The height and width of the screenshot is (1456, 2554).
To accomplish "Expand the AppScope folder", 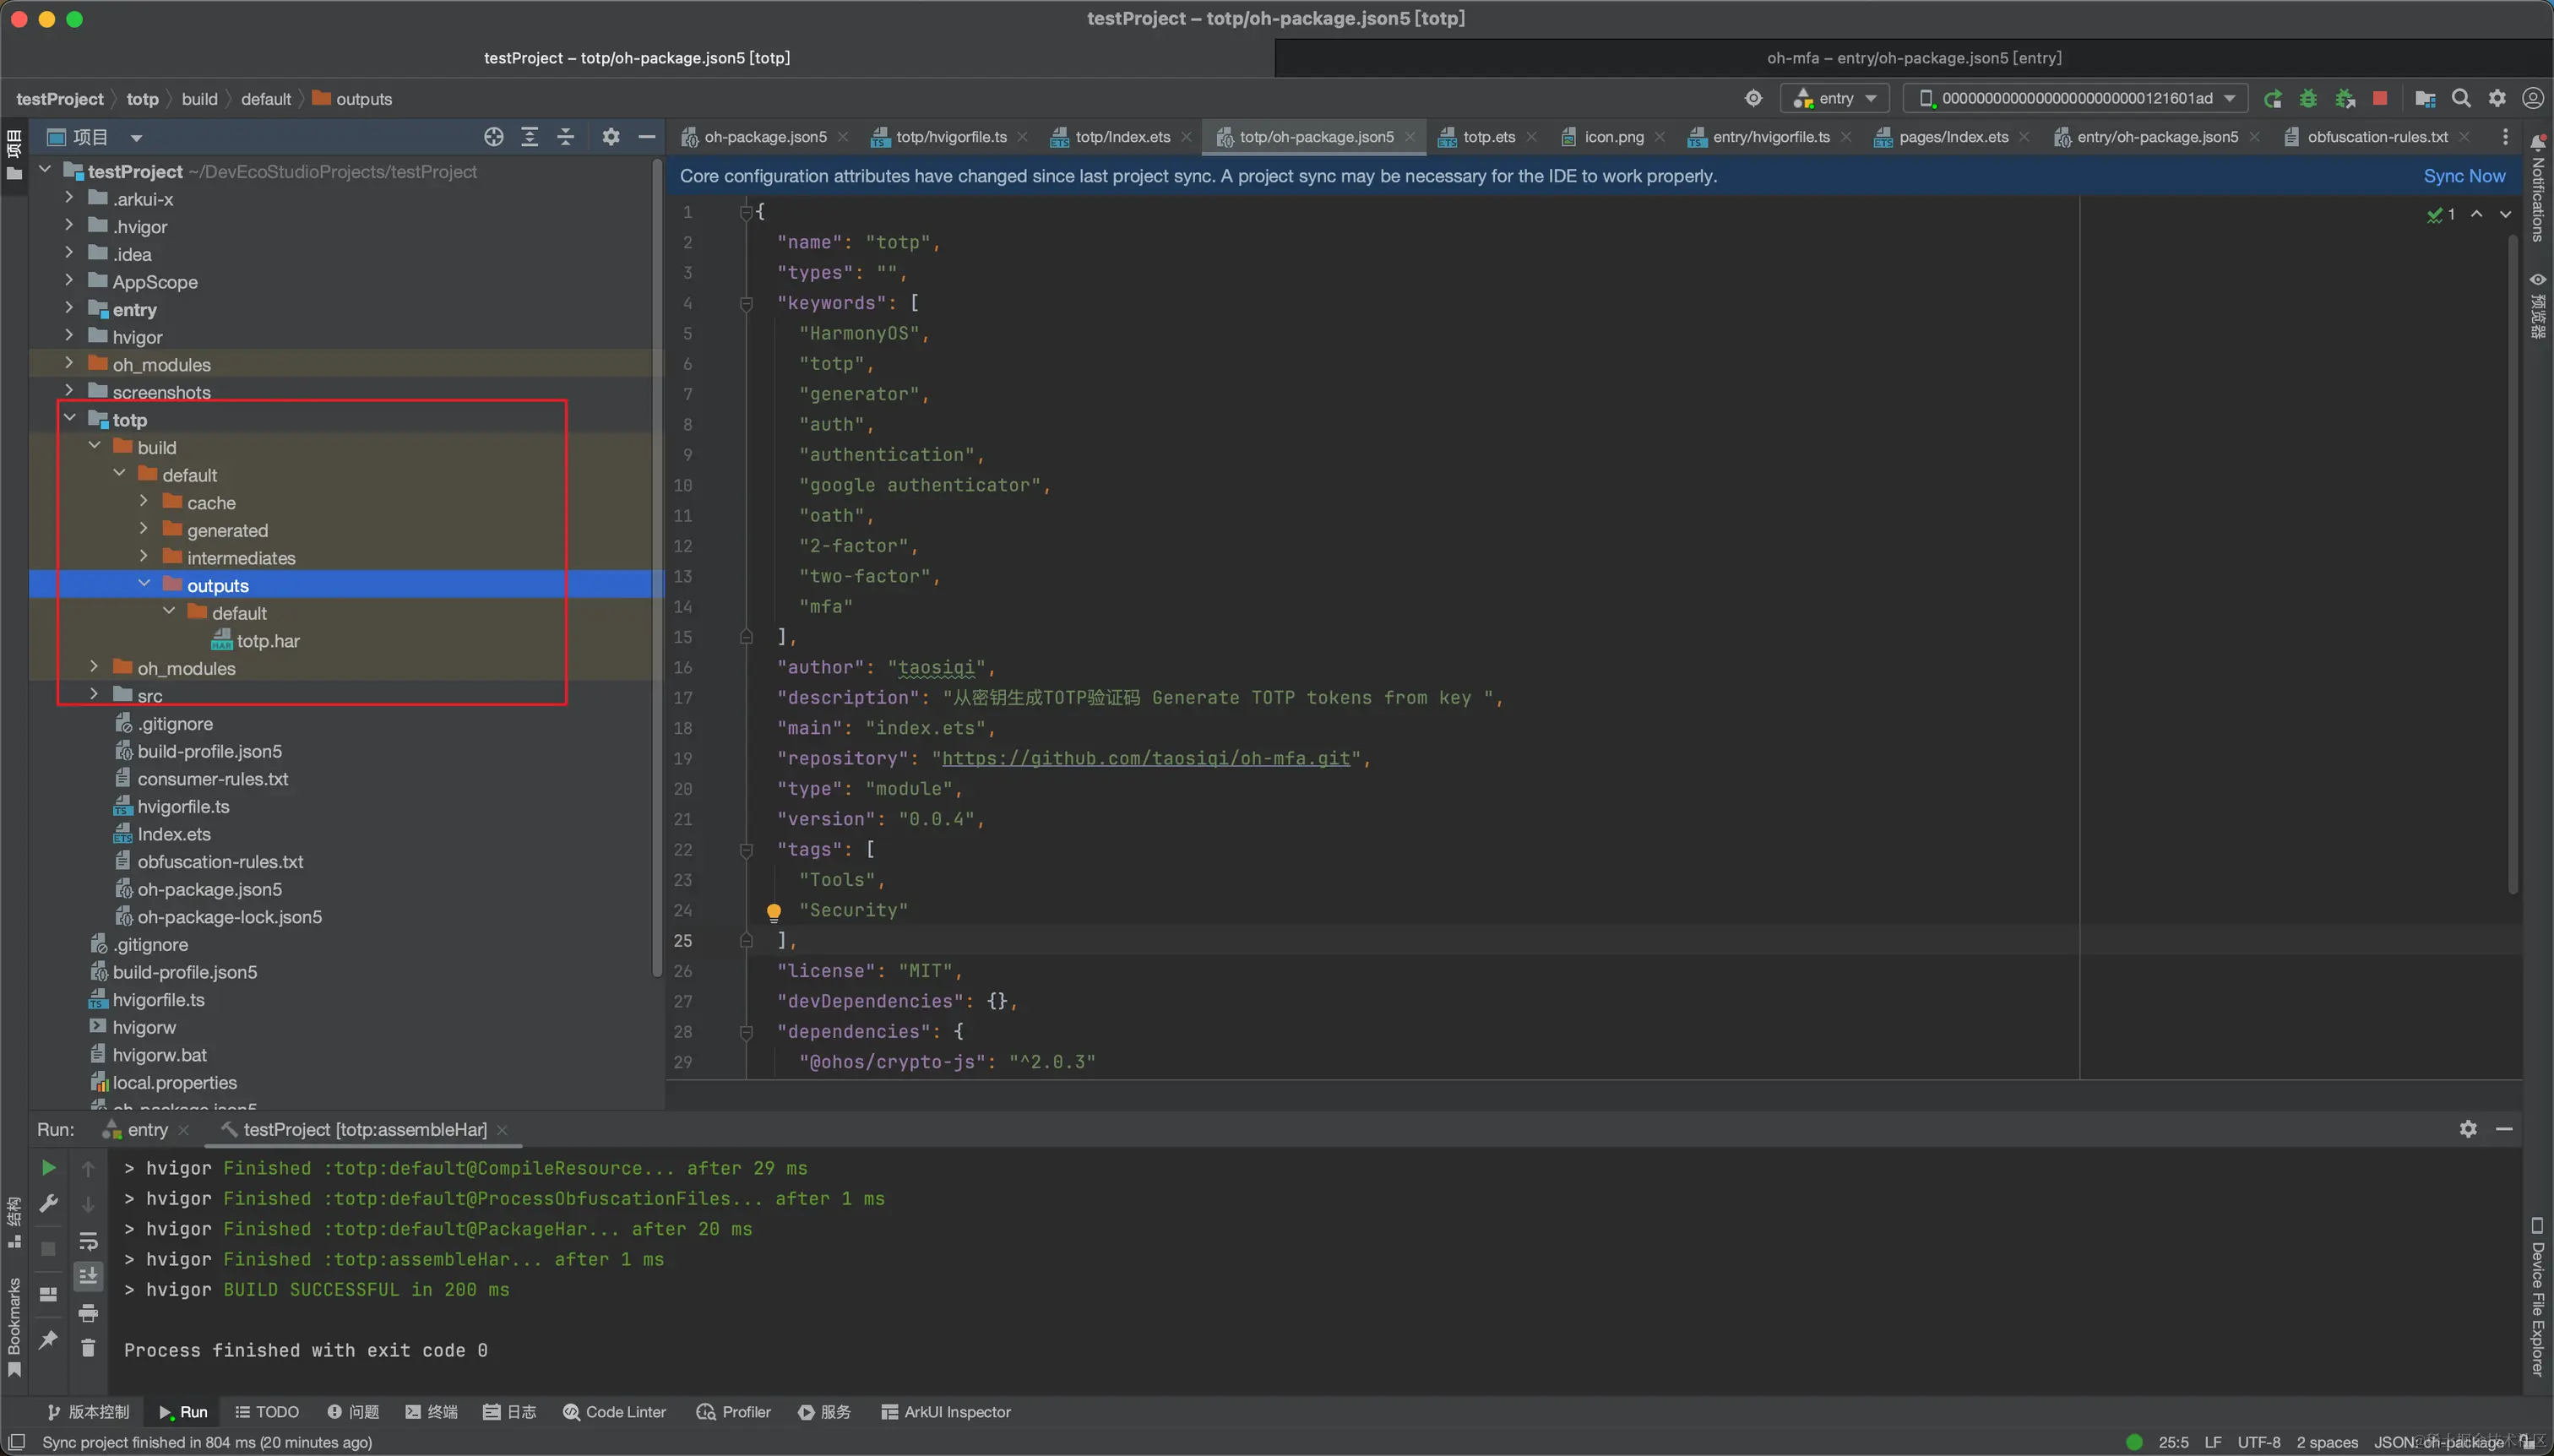I will [70, 281].
